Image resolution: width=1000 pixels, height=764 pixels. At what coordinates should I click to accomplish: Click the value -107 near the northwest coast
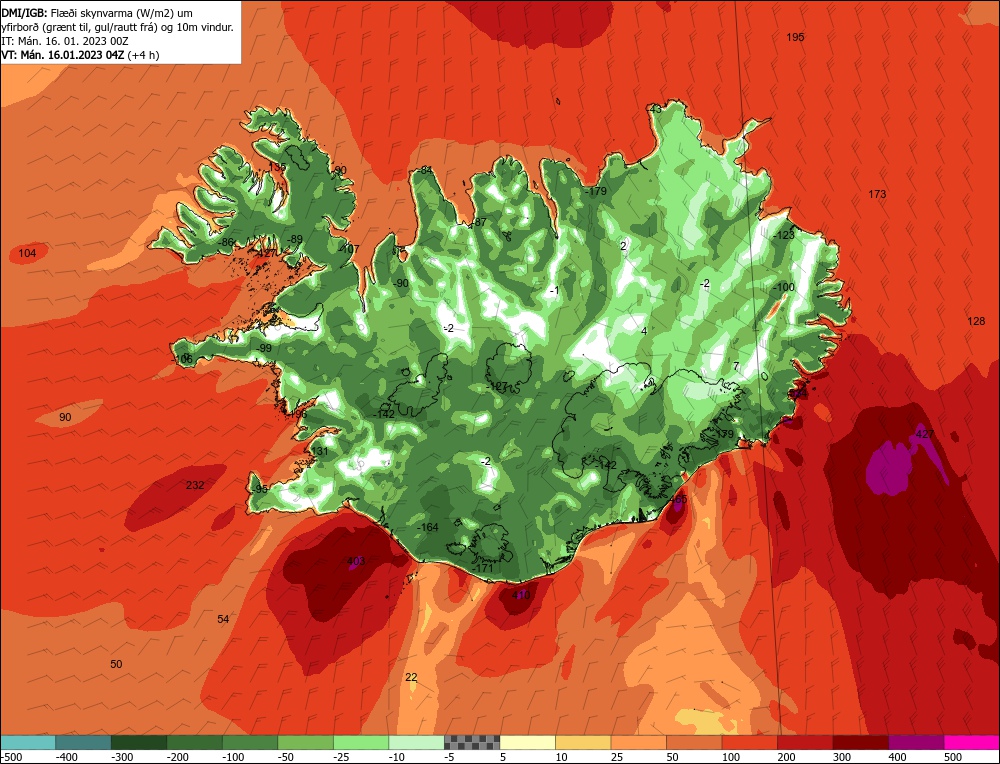[349, 249]
